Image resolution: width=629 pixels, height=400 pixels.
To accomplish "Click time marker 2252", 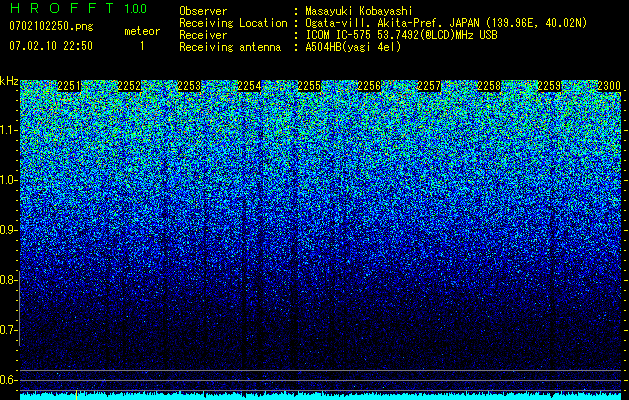I will pos(129,86).
